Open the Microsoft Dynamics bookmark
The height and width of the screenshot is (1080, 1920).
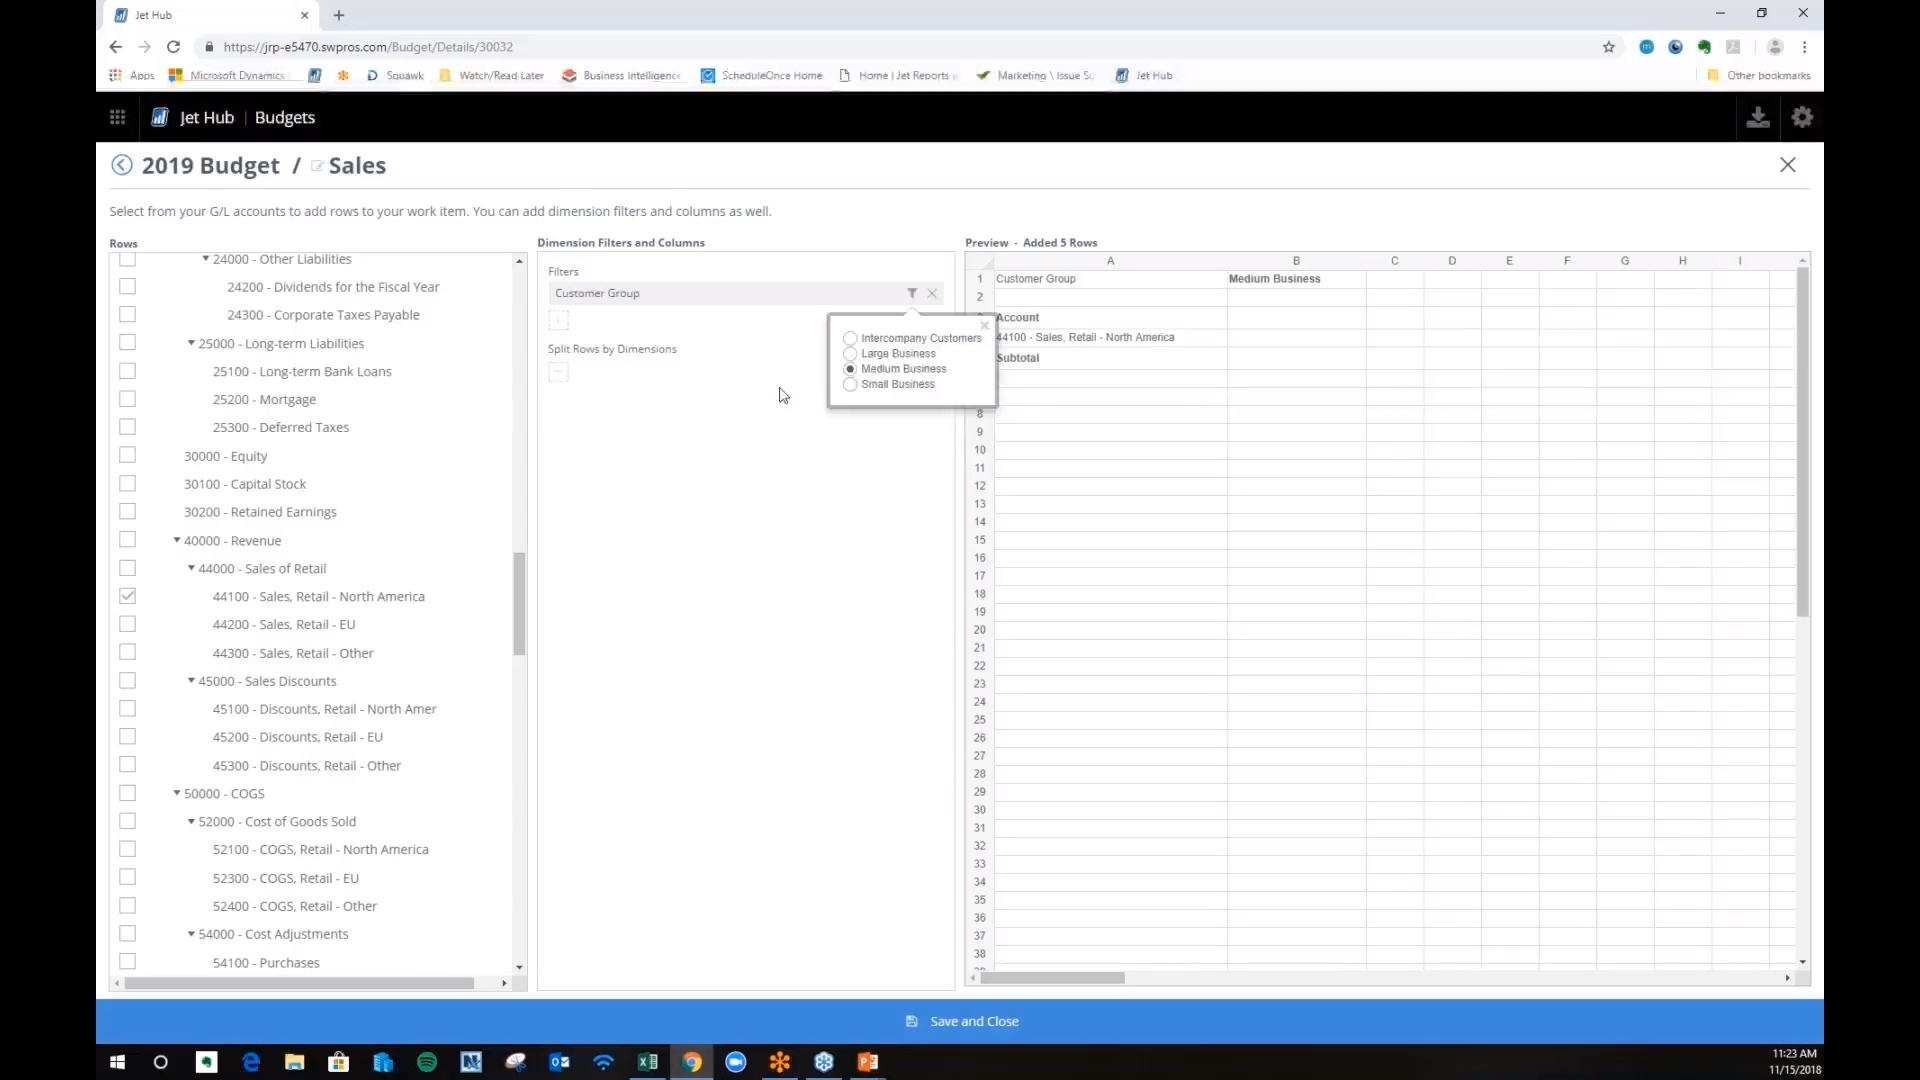click(236, 75)
